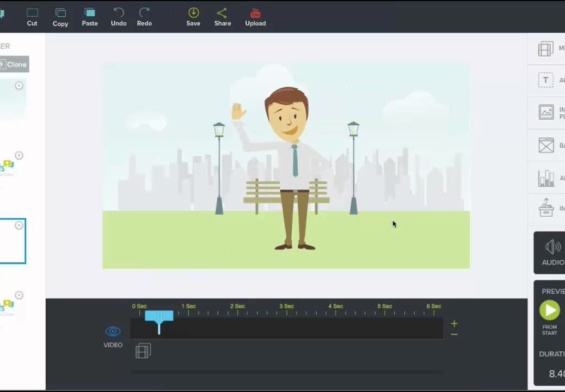The image size is (565, 392).
Task: Play preview from start
Action: tap(550, 310)
